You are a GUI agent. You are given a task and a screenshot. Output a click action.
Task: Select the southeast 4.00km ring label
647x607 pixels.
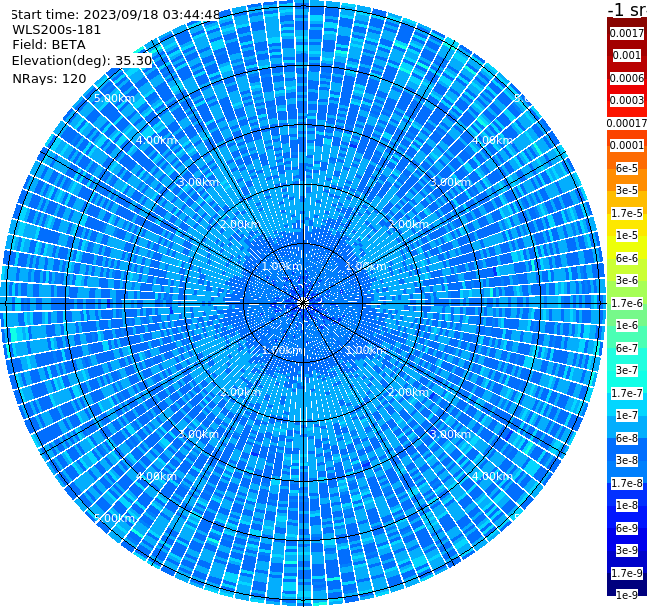point(492,476)
